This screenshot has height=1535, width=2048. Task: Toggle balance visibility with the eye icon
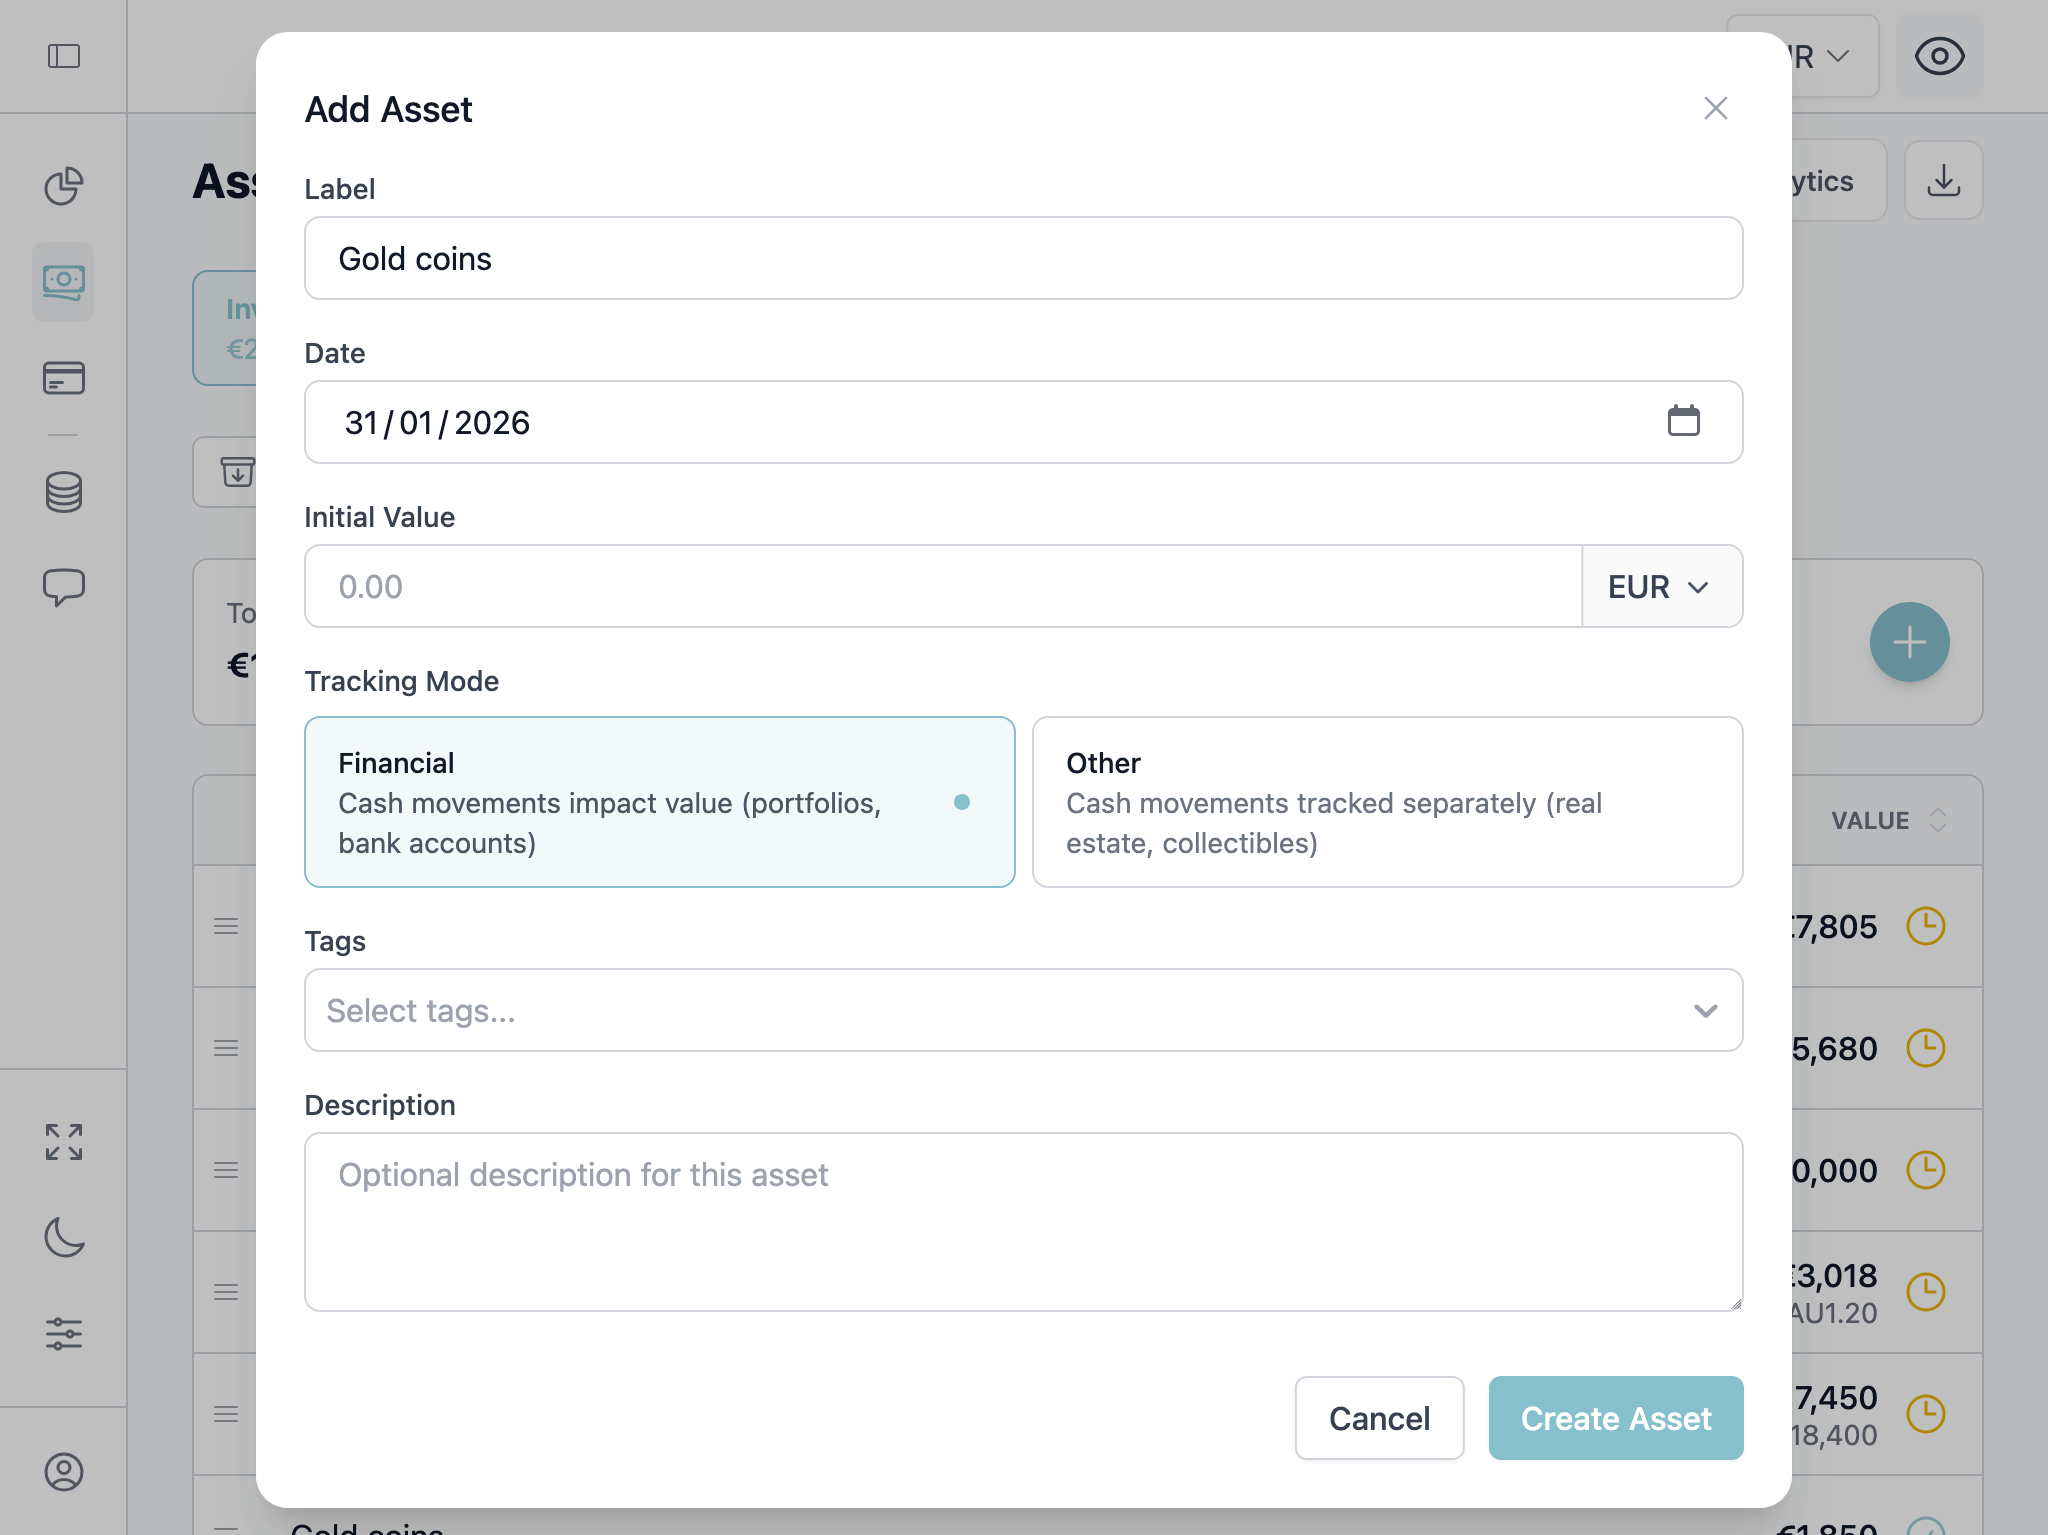[x=1938, y=57]
